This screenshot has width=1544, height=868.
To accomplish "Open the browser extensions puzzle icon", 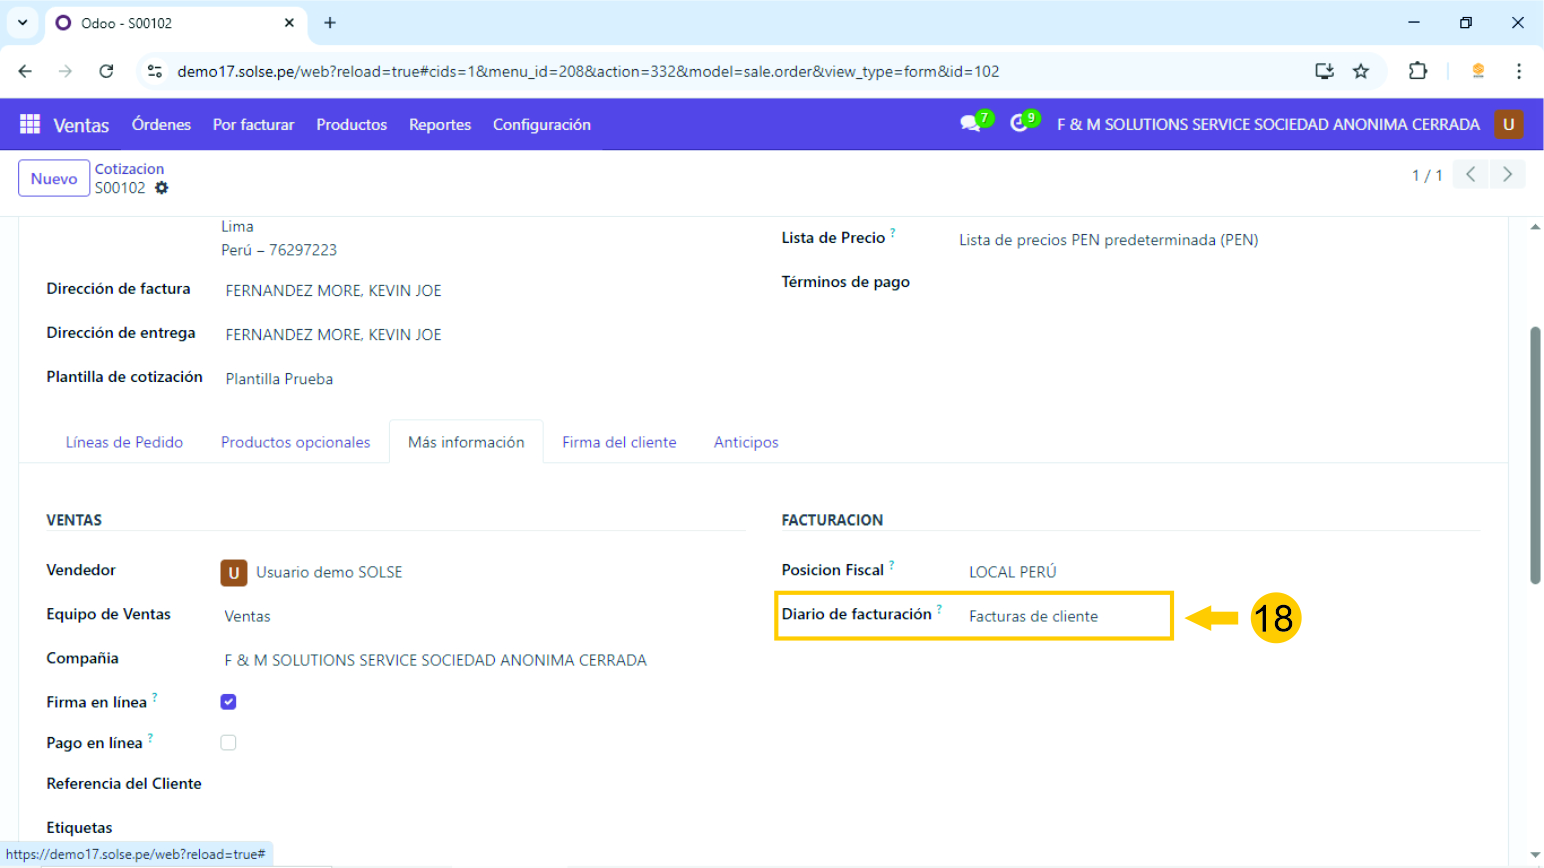I will point(1417,71).
